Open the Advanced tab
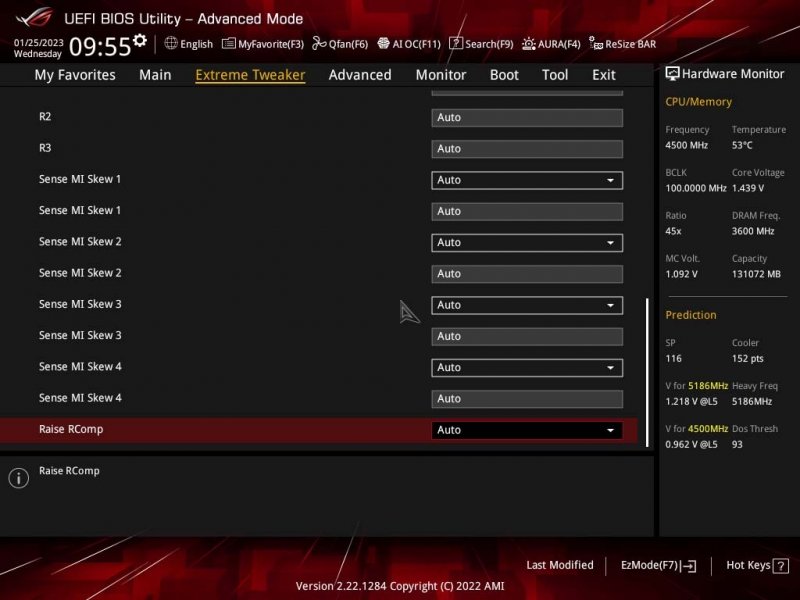Image resolution: width=800 pixels, height=600 pixels. 360,75
